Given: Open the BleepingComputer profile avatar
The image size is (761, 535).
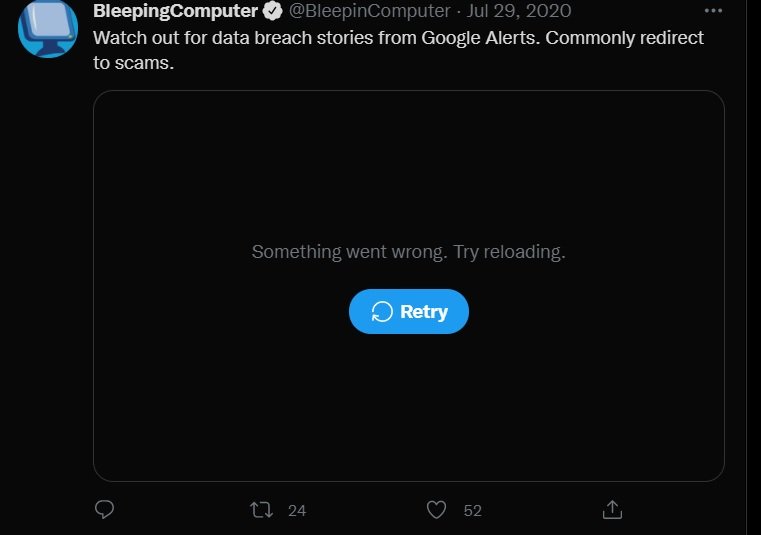Looking at the screenshot, I should [x=48, y=28].
